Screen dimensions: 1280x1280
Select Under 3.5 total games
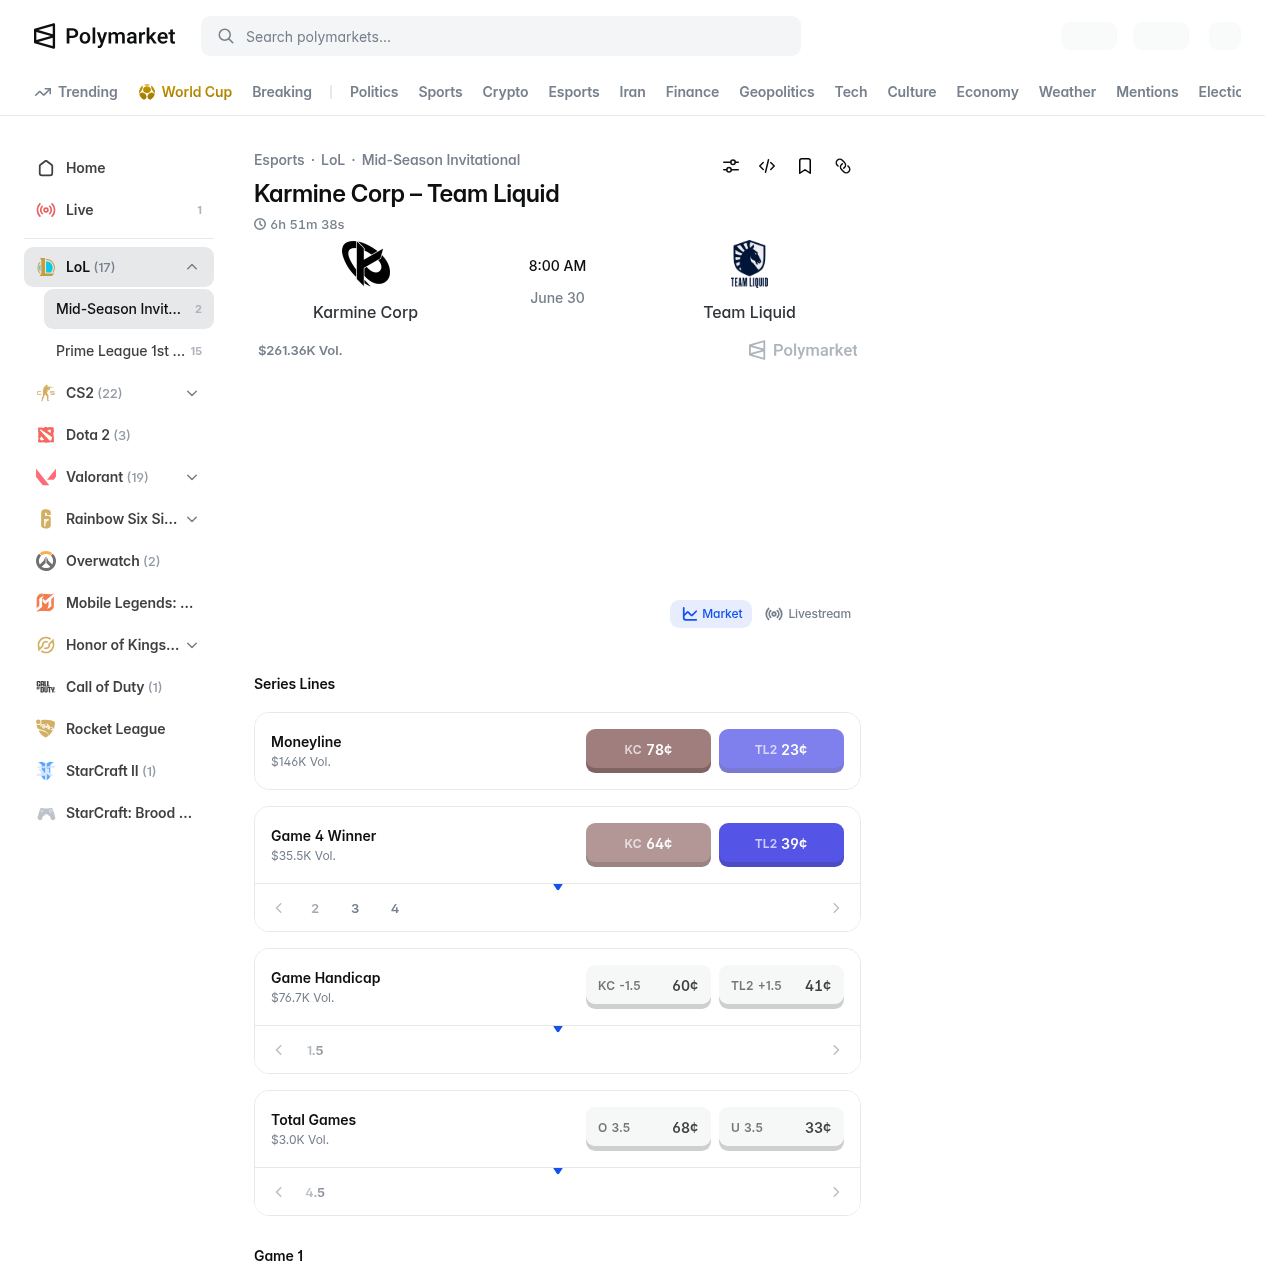[x=781, y=1128]
